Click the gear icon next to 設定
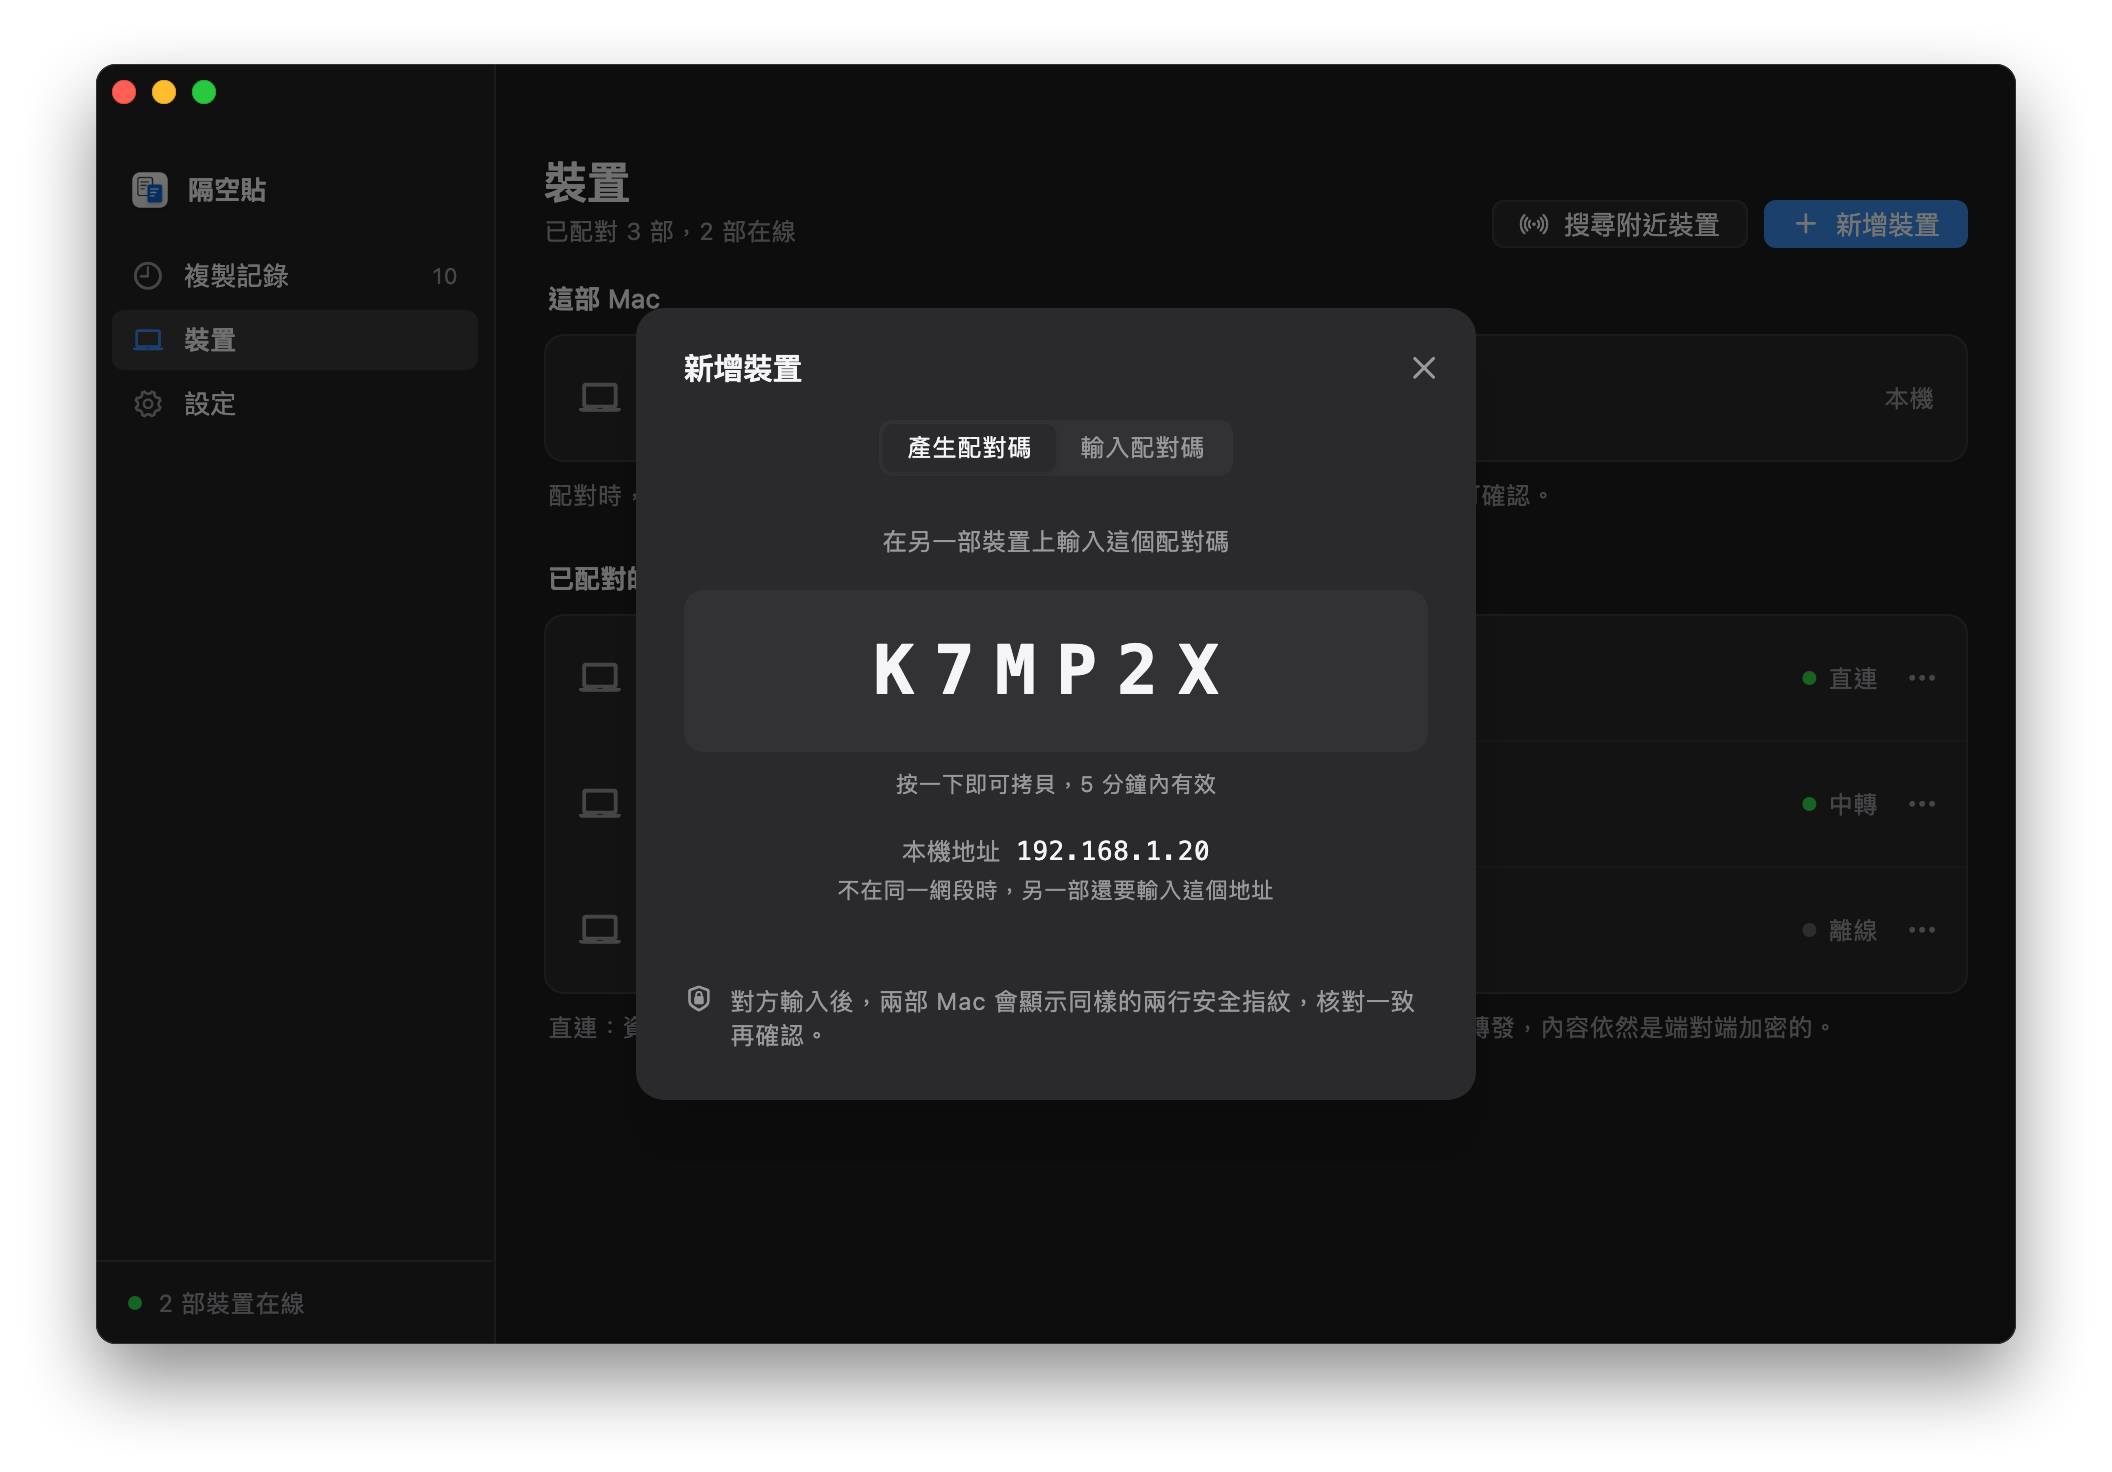The height and width of the screenshot is (1472, 2112). 148,404
